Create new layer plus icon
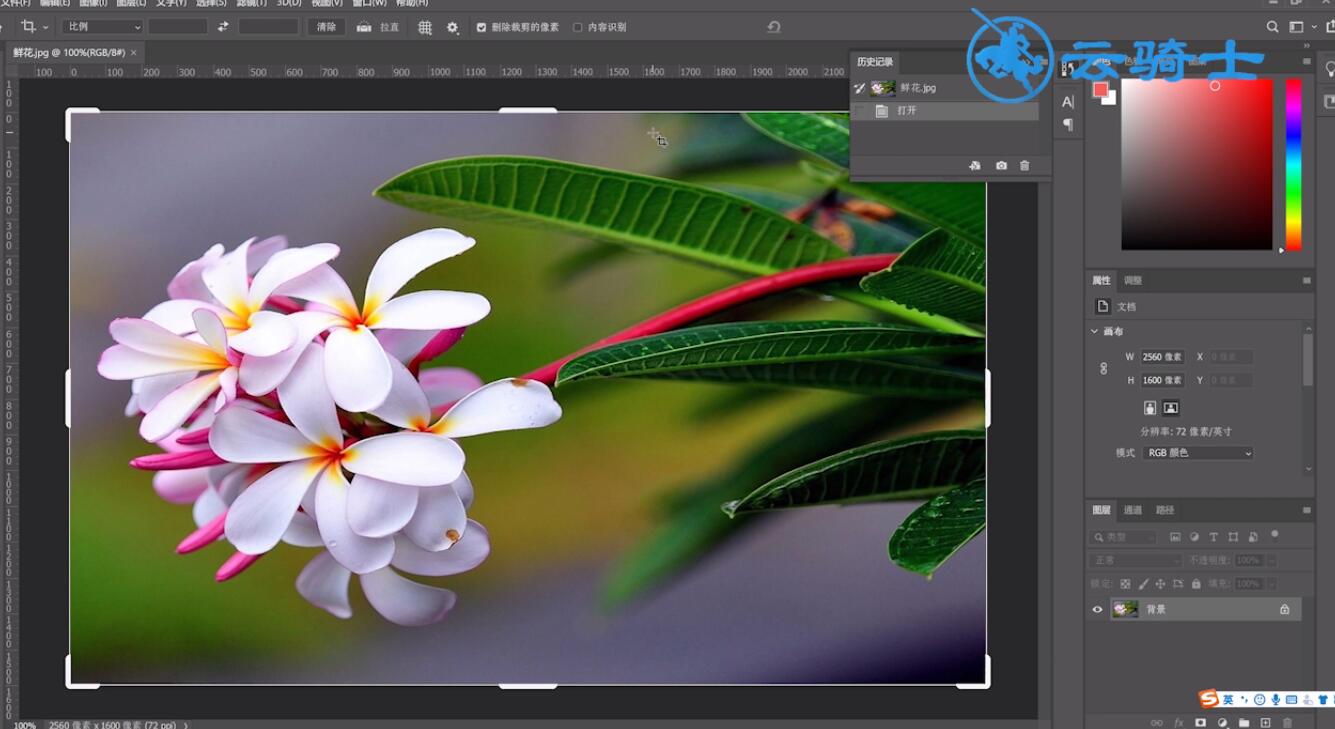Screen dimensions: 1335x729 [1266, 722]
